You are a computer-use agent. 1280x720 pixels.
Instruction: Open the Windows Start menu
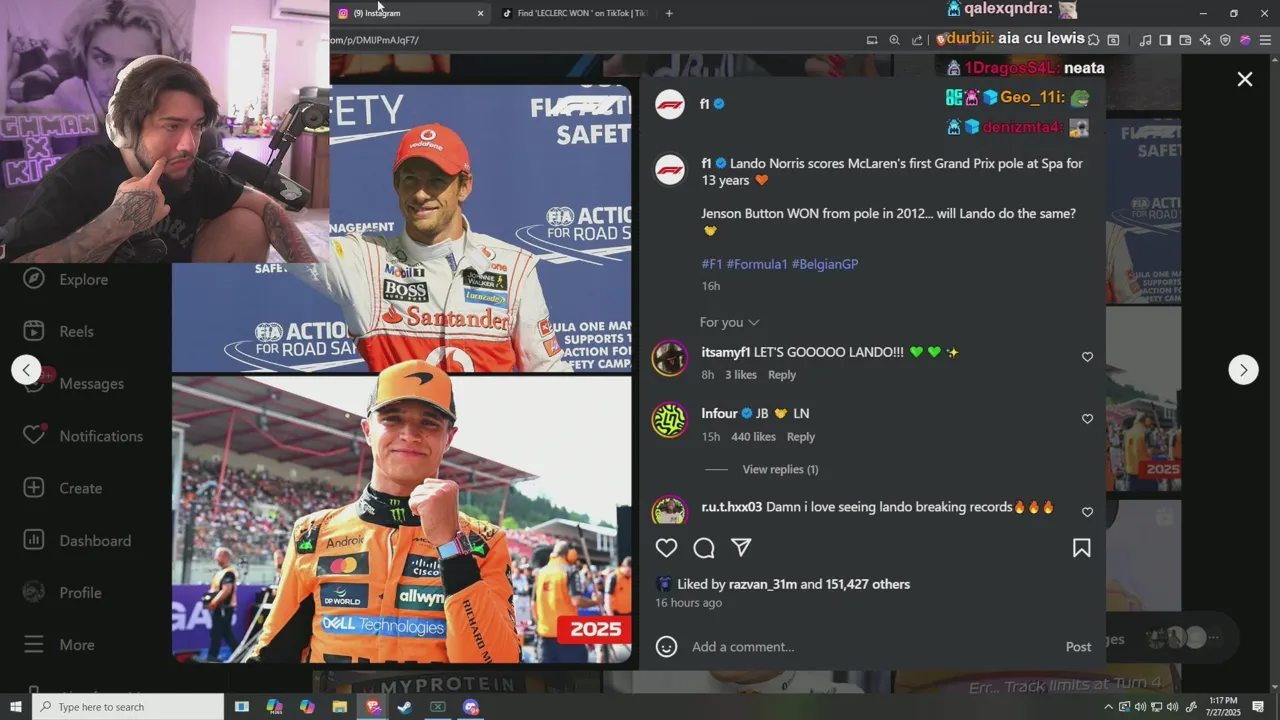coord(16,707)
